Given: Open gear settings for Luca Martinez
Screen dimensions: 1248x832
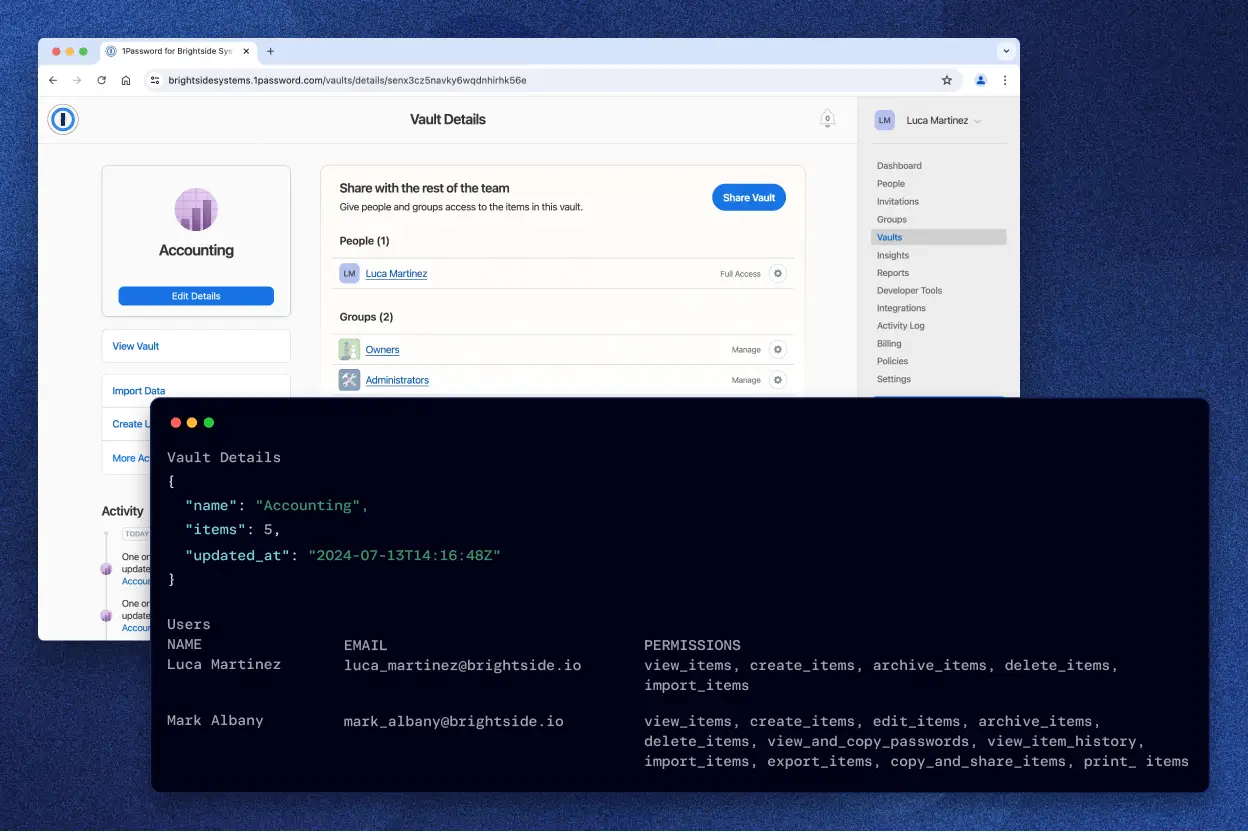Looking at the screenshot, I should point(778,273).
